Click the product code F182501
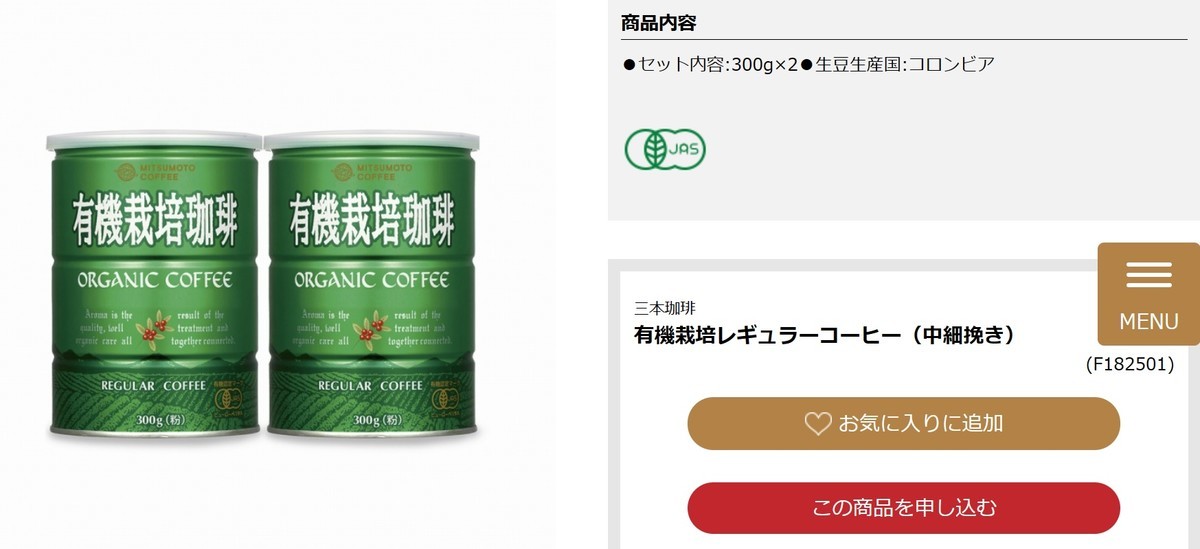Image resolution: width=1200 pixels, height=549 pixels. (x=1130, y=365)
